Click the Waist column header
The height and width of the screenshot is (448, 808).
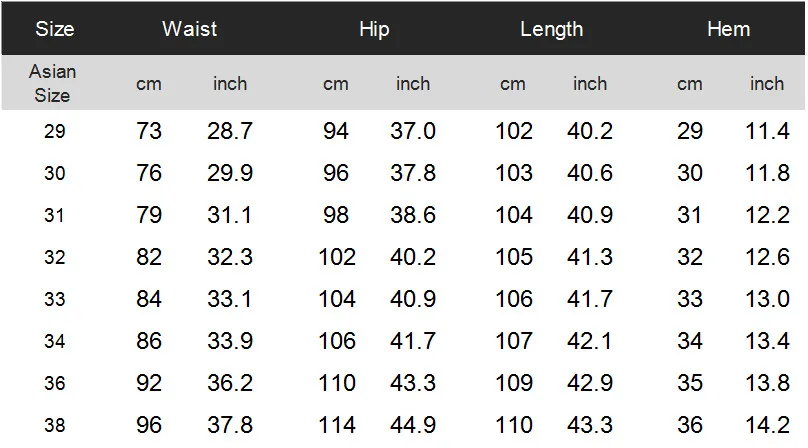tap(190, 29)
